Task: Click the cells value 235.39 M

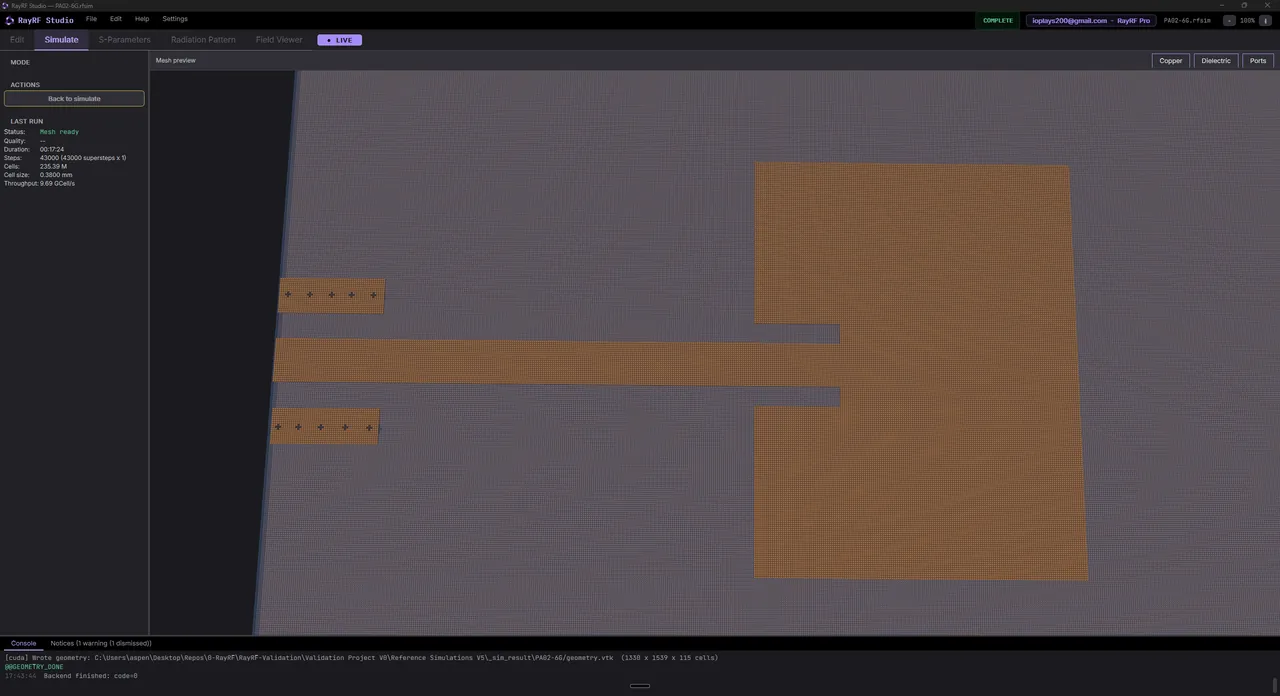Action: tap(53, 166)
